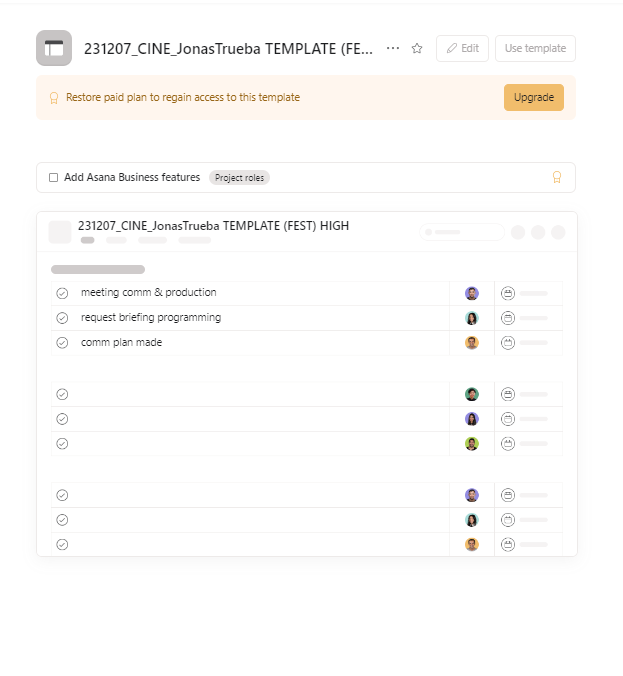Image resolution: width=623 pixels, height=676 pixels.
Task: Click the Edit button
Action: pyautogui.click(x=462, y=48)
